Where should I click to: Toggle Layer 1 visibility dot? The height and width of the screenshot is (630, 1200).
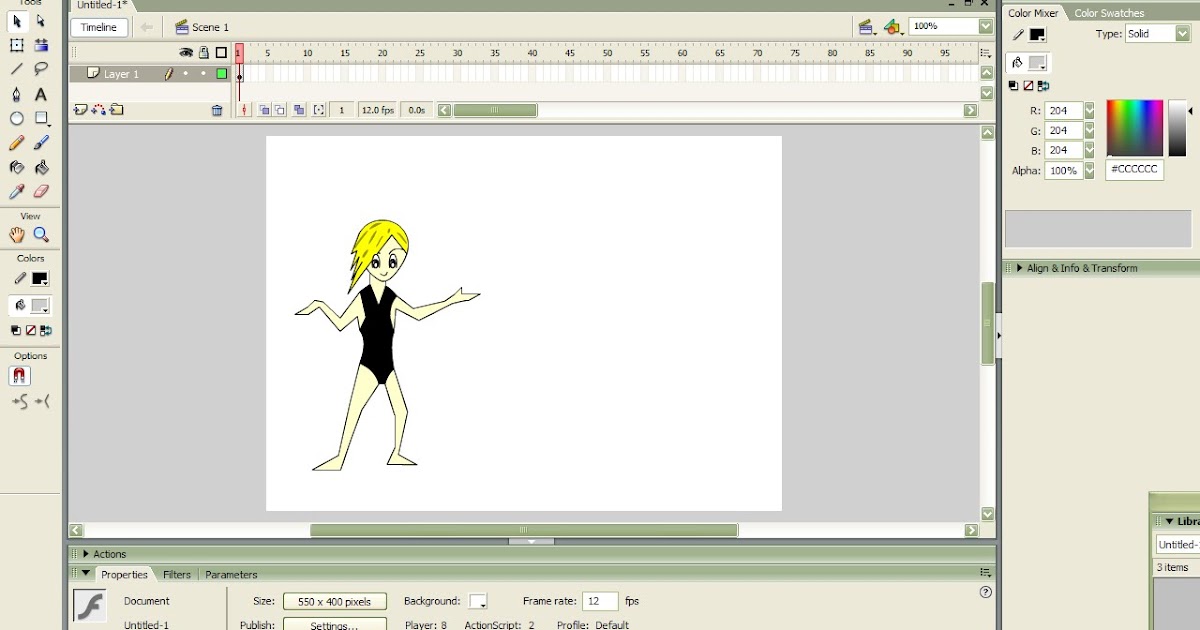(186, 74)
